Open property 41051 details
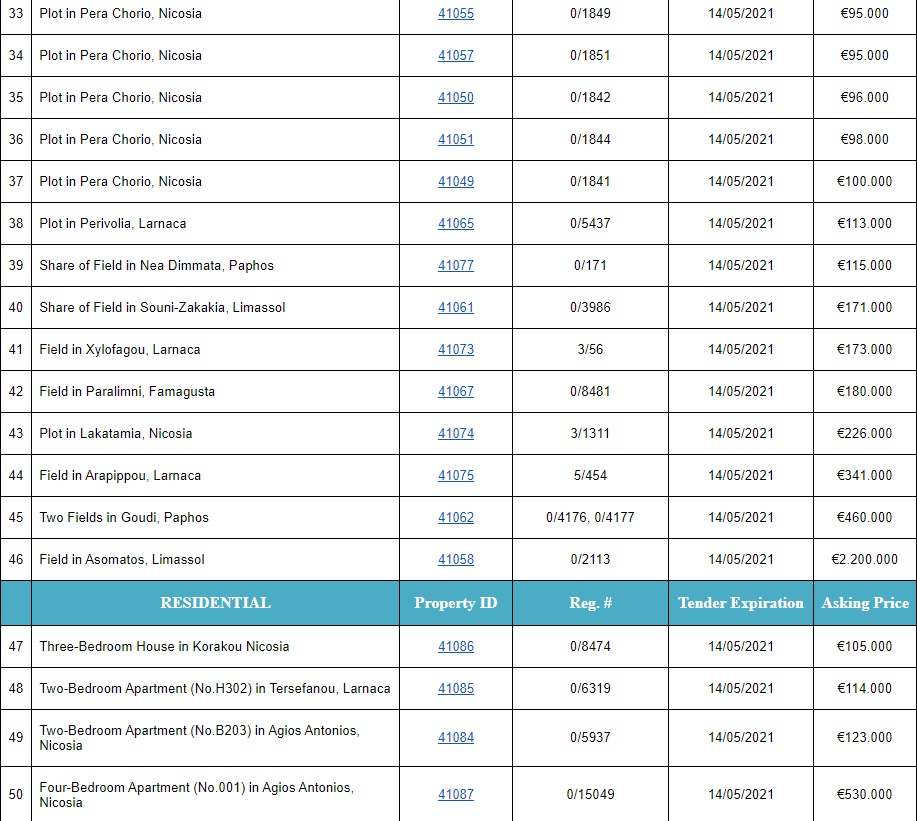This screenshot has height=821, width=917. click(456, 140)
